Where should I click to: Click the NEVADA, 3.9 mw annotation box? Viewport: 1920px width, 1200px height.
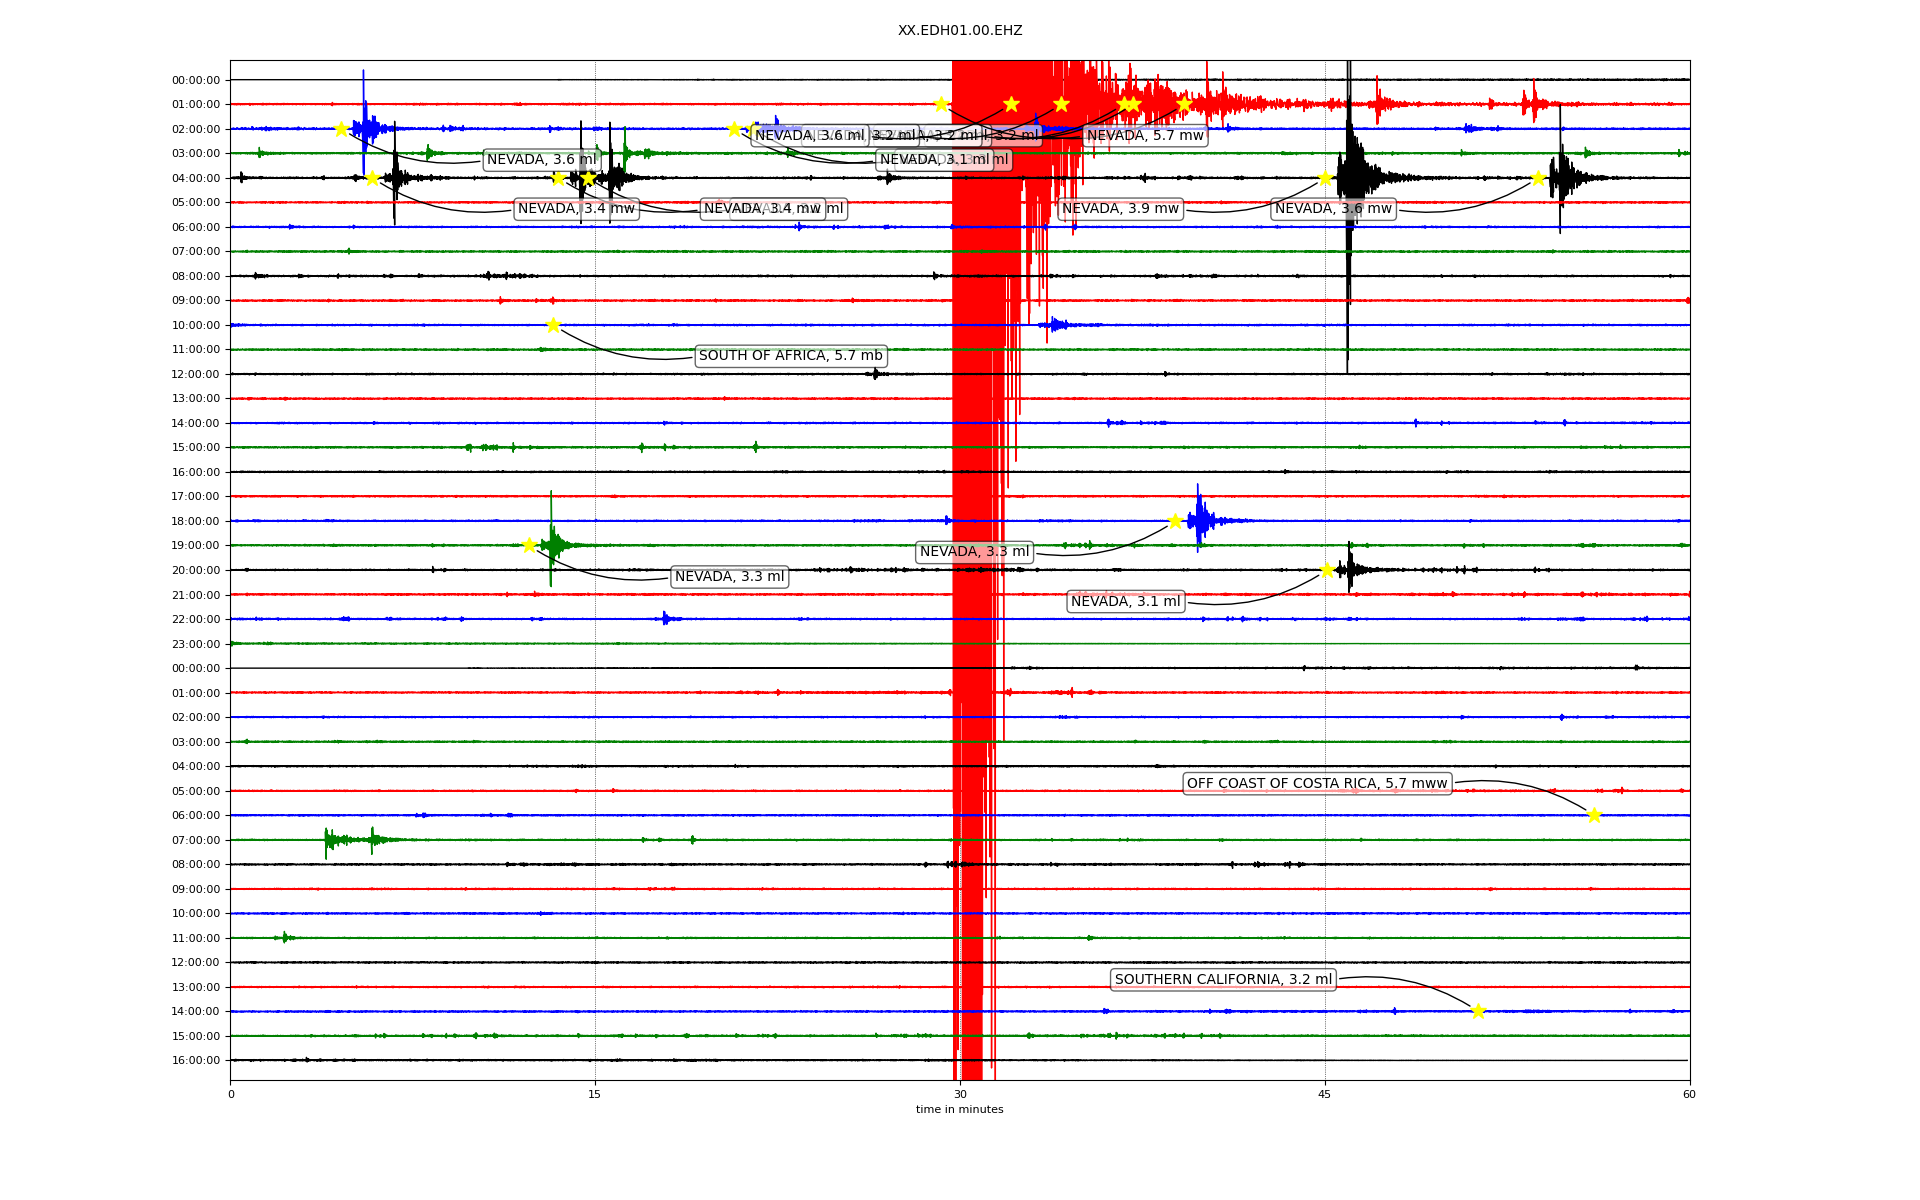click(1120, 209)
